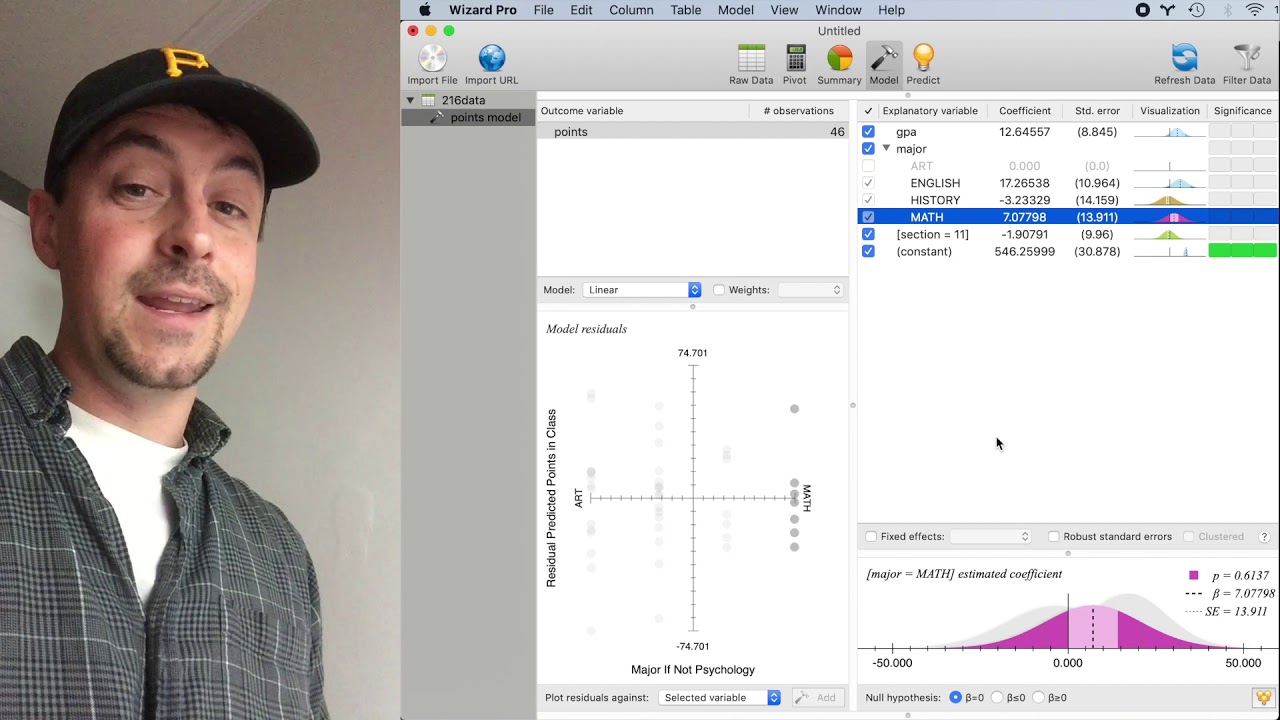This screenshot has width=1280, height=720.
Task: Open the Model type Linear dropdown
Action: 642,290
